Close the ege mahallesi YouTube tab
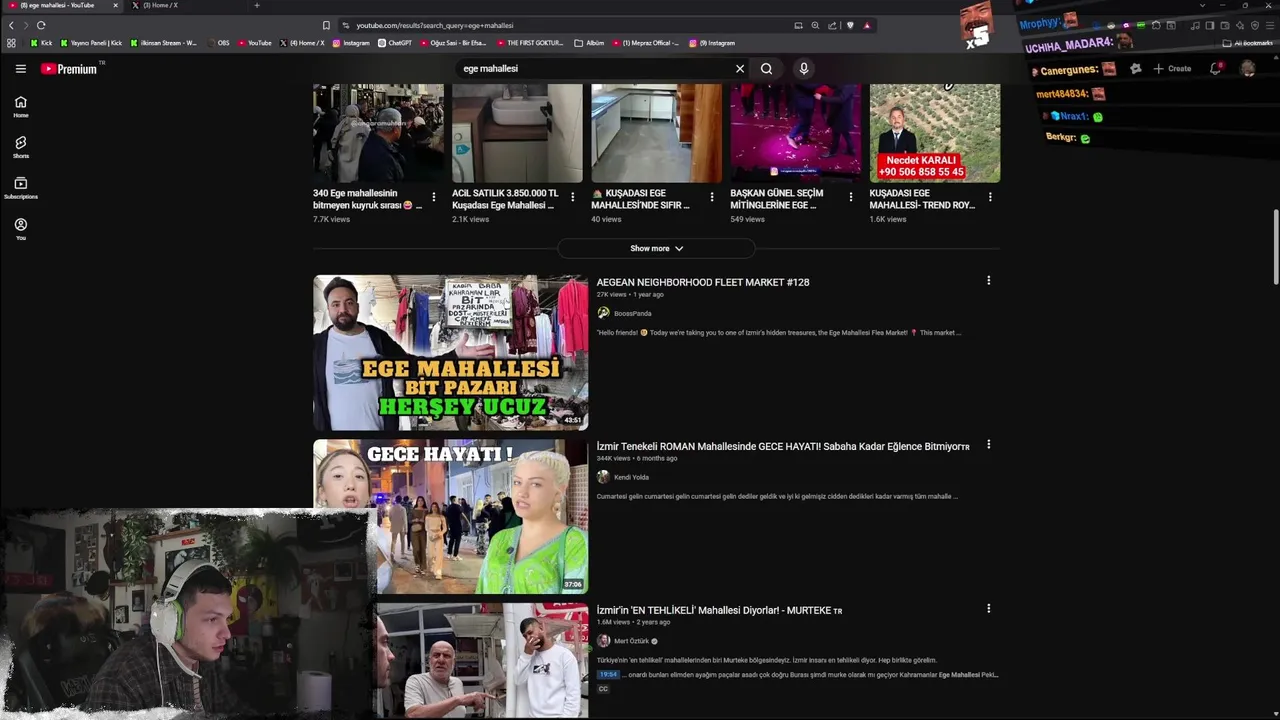The width and height of the screenshot is (1280, 720). 115,5
